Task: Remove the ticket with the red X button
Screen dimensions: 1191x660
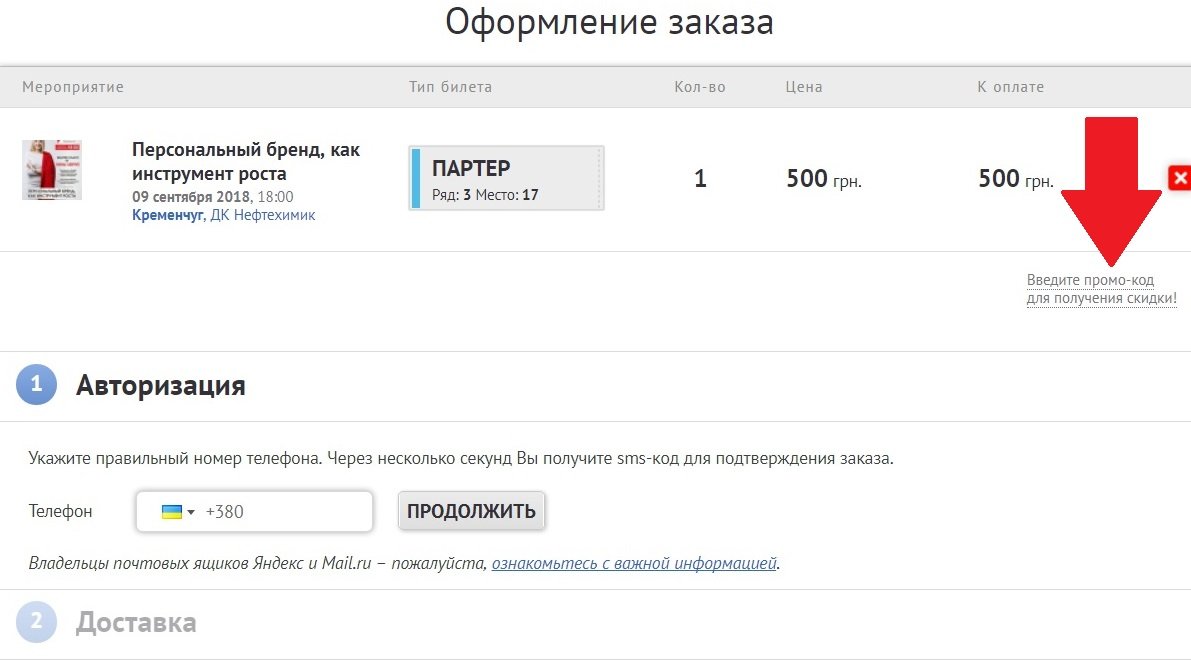Action: (1179, 179)
